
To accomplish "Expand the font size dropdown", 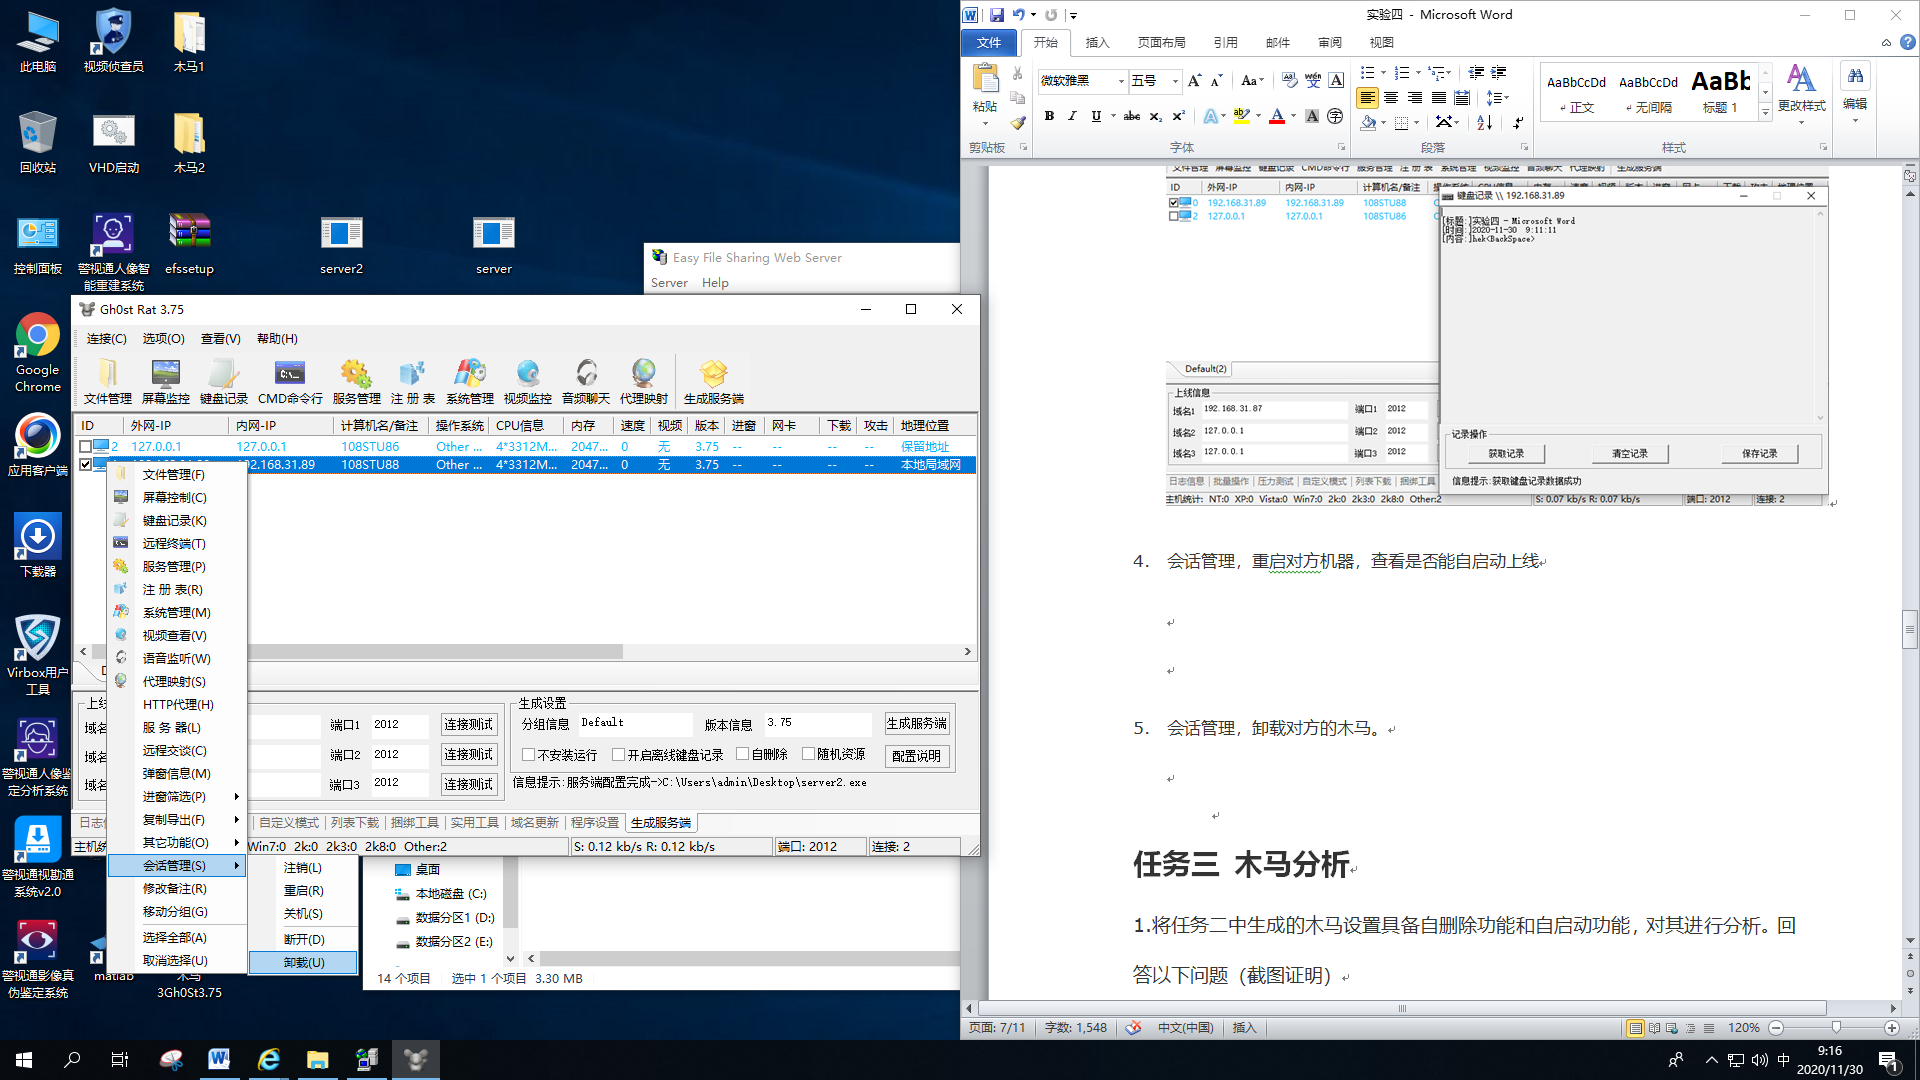I will (1175, 81).
